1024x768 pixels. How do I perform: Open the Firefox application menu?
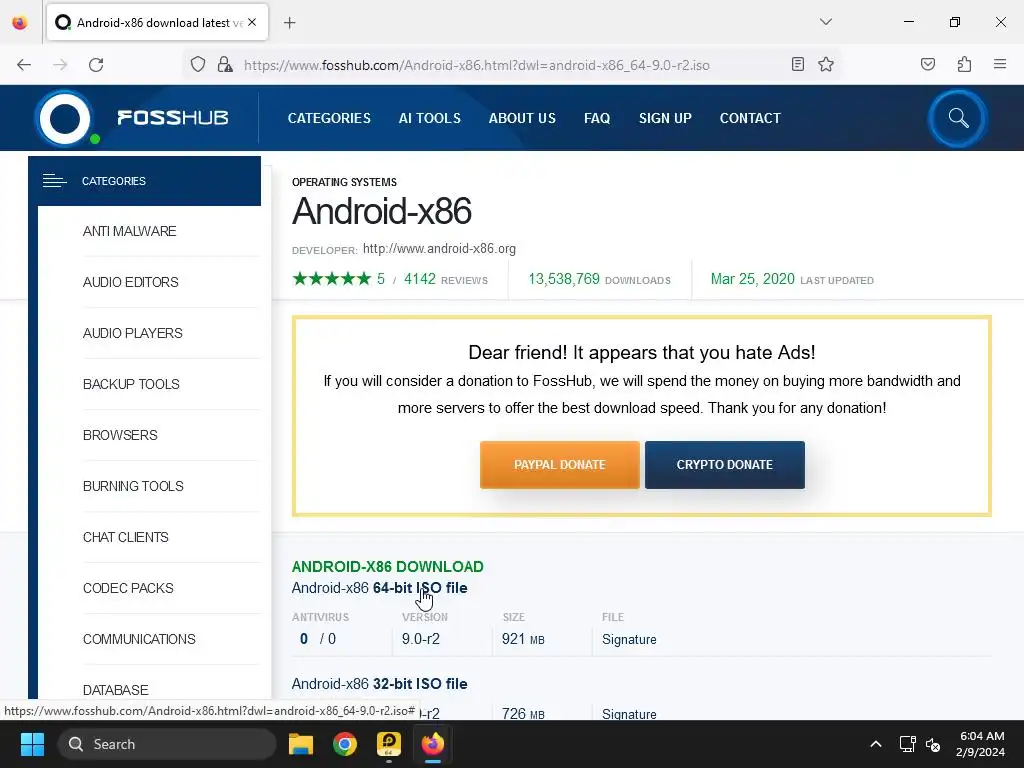pyautogui.click(x=1000, y=64)
